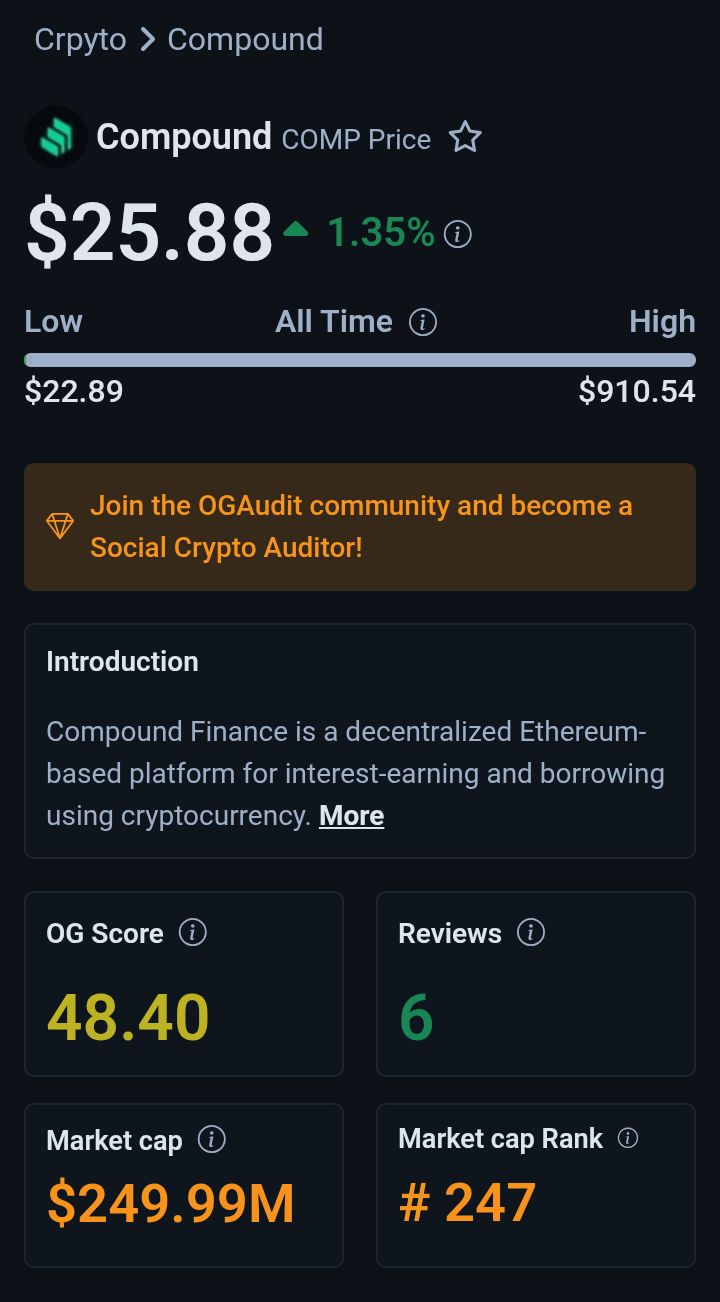The width and height of the screenshot is (720, 1302).
Task: Tap the diamond icon in OGAudit banner
Action: tap(60, 526)
